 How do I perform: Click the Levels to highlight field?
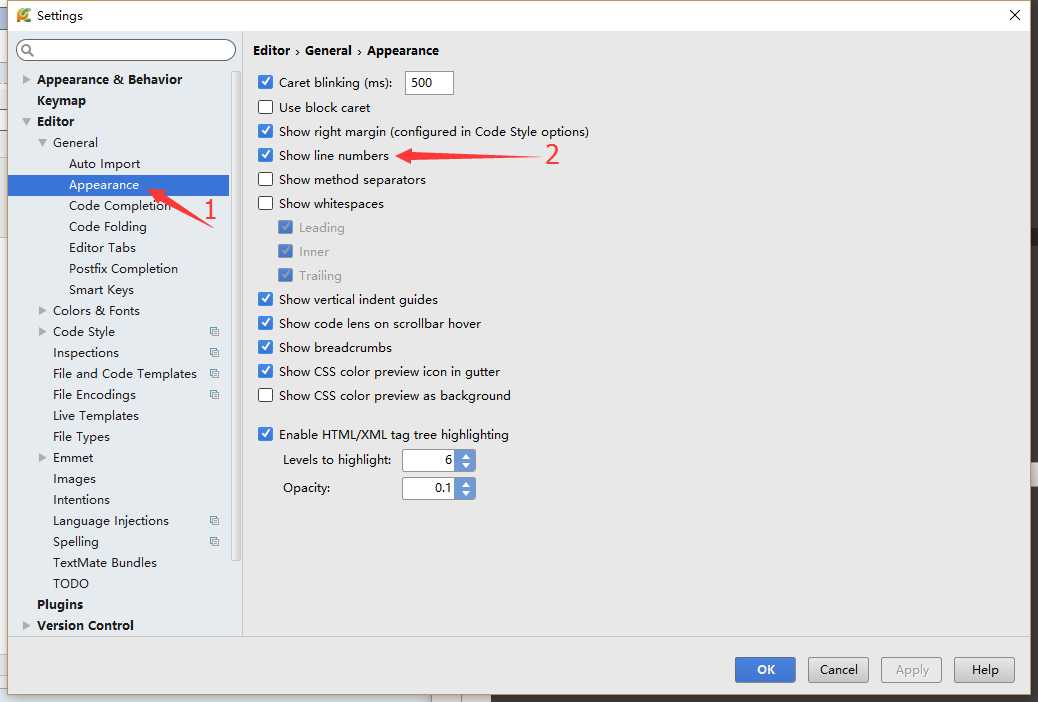430,460
